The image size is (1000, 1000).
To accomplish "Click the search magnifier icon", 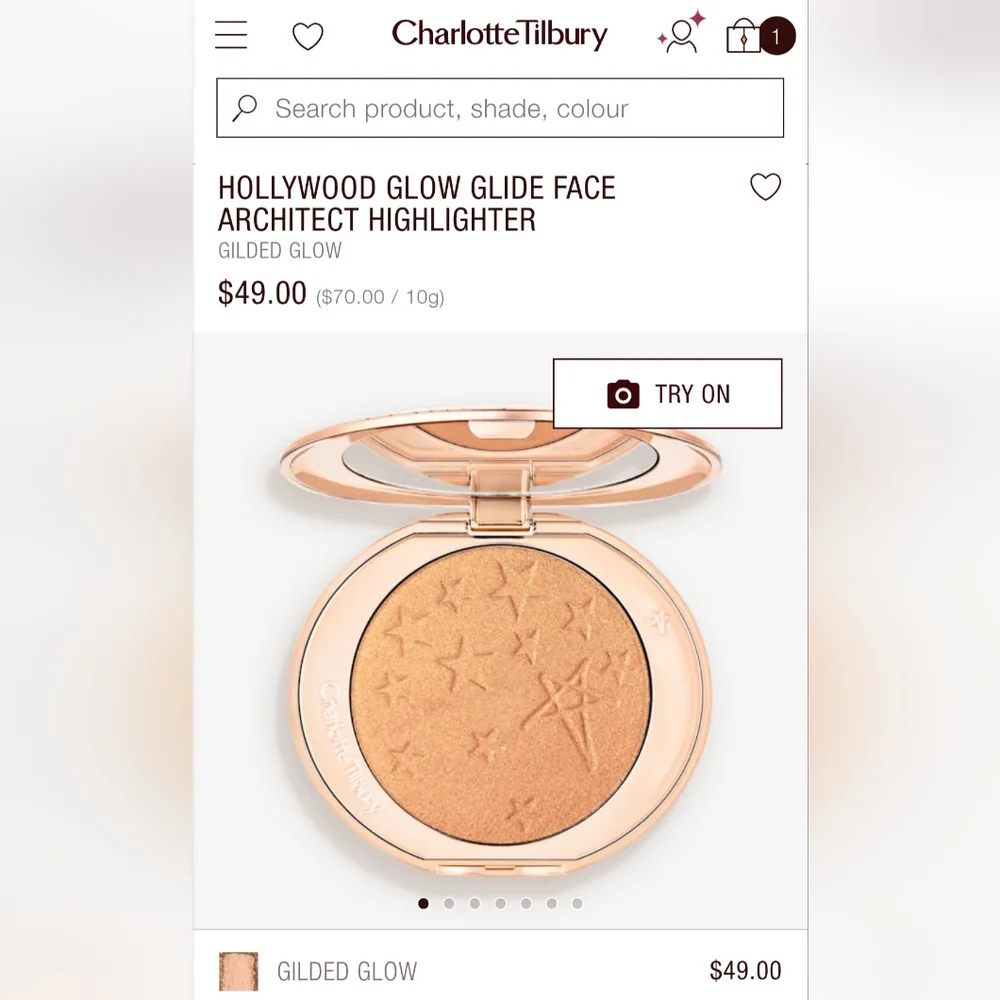I will [x=244, y=108].
